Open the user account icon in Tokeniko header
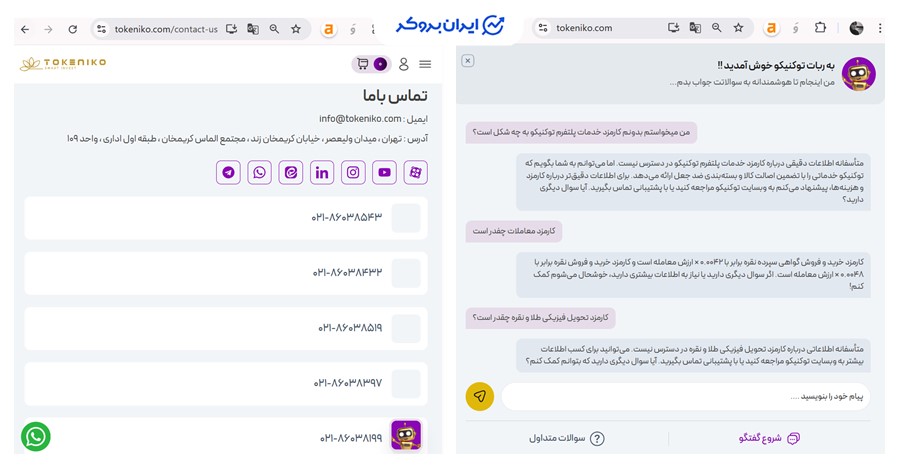 (404, 64)
